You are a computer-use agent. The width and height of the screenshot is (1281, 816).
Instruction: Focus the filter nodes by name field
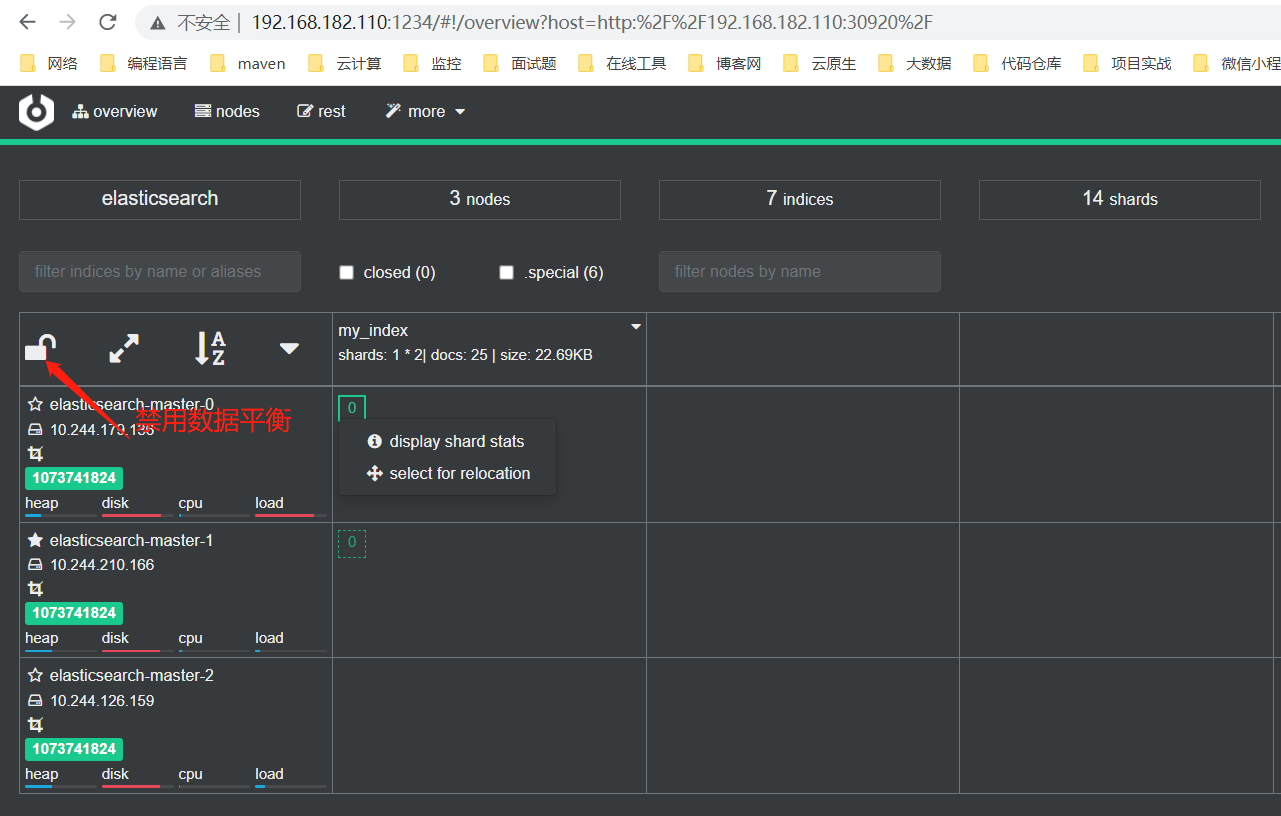point(800,271)
